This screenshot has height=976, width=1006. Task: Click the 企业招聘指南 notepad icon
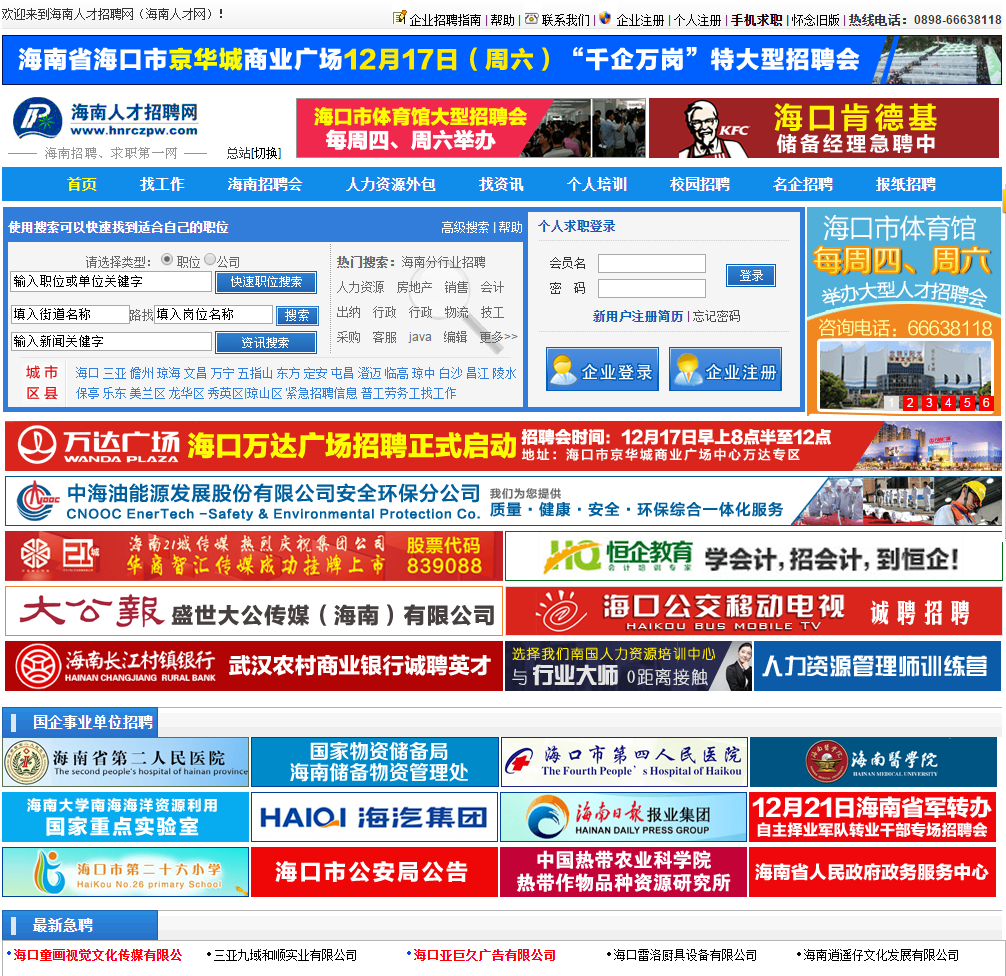tap(400, 17)
